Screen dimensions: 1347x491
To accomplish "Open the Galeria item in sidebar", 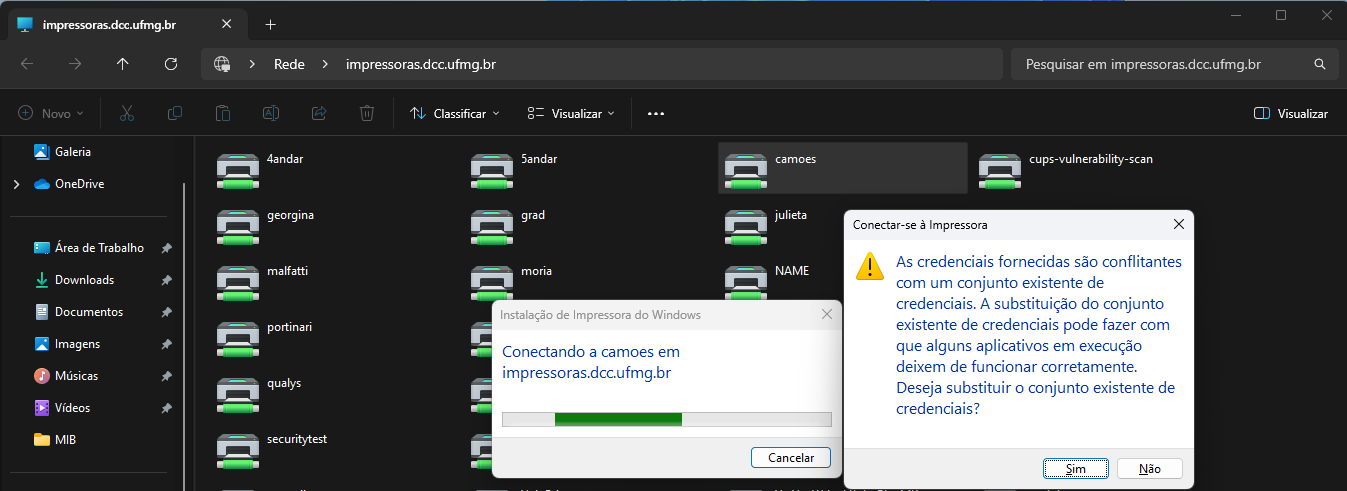I will (x=72, y=152).
